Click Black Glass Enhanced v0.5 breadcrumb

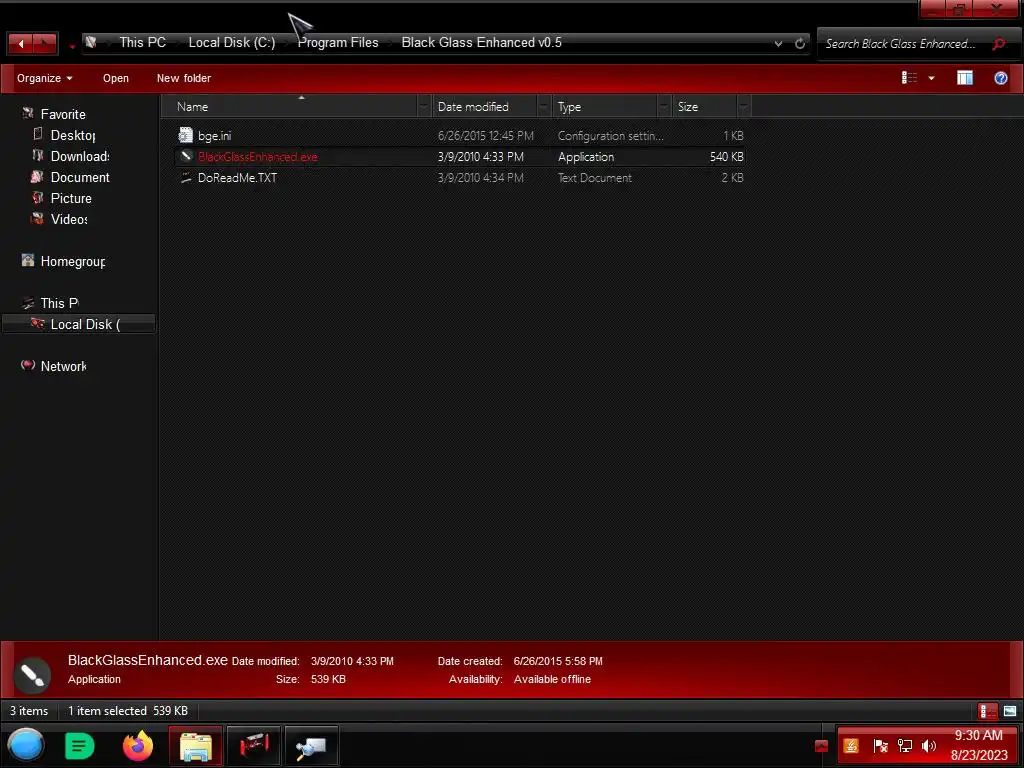481,42
